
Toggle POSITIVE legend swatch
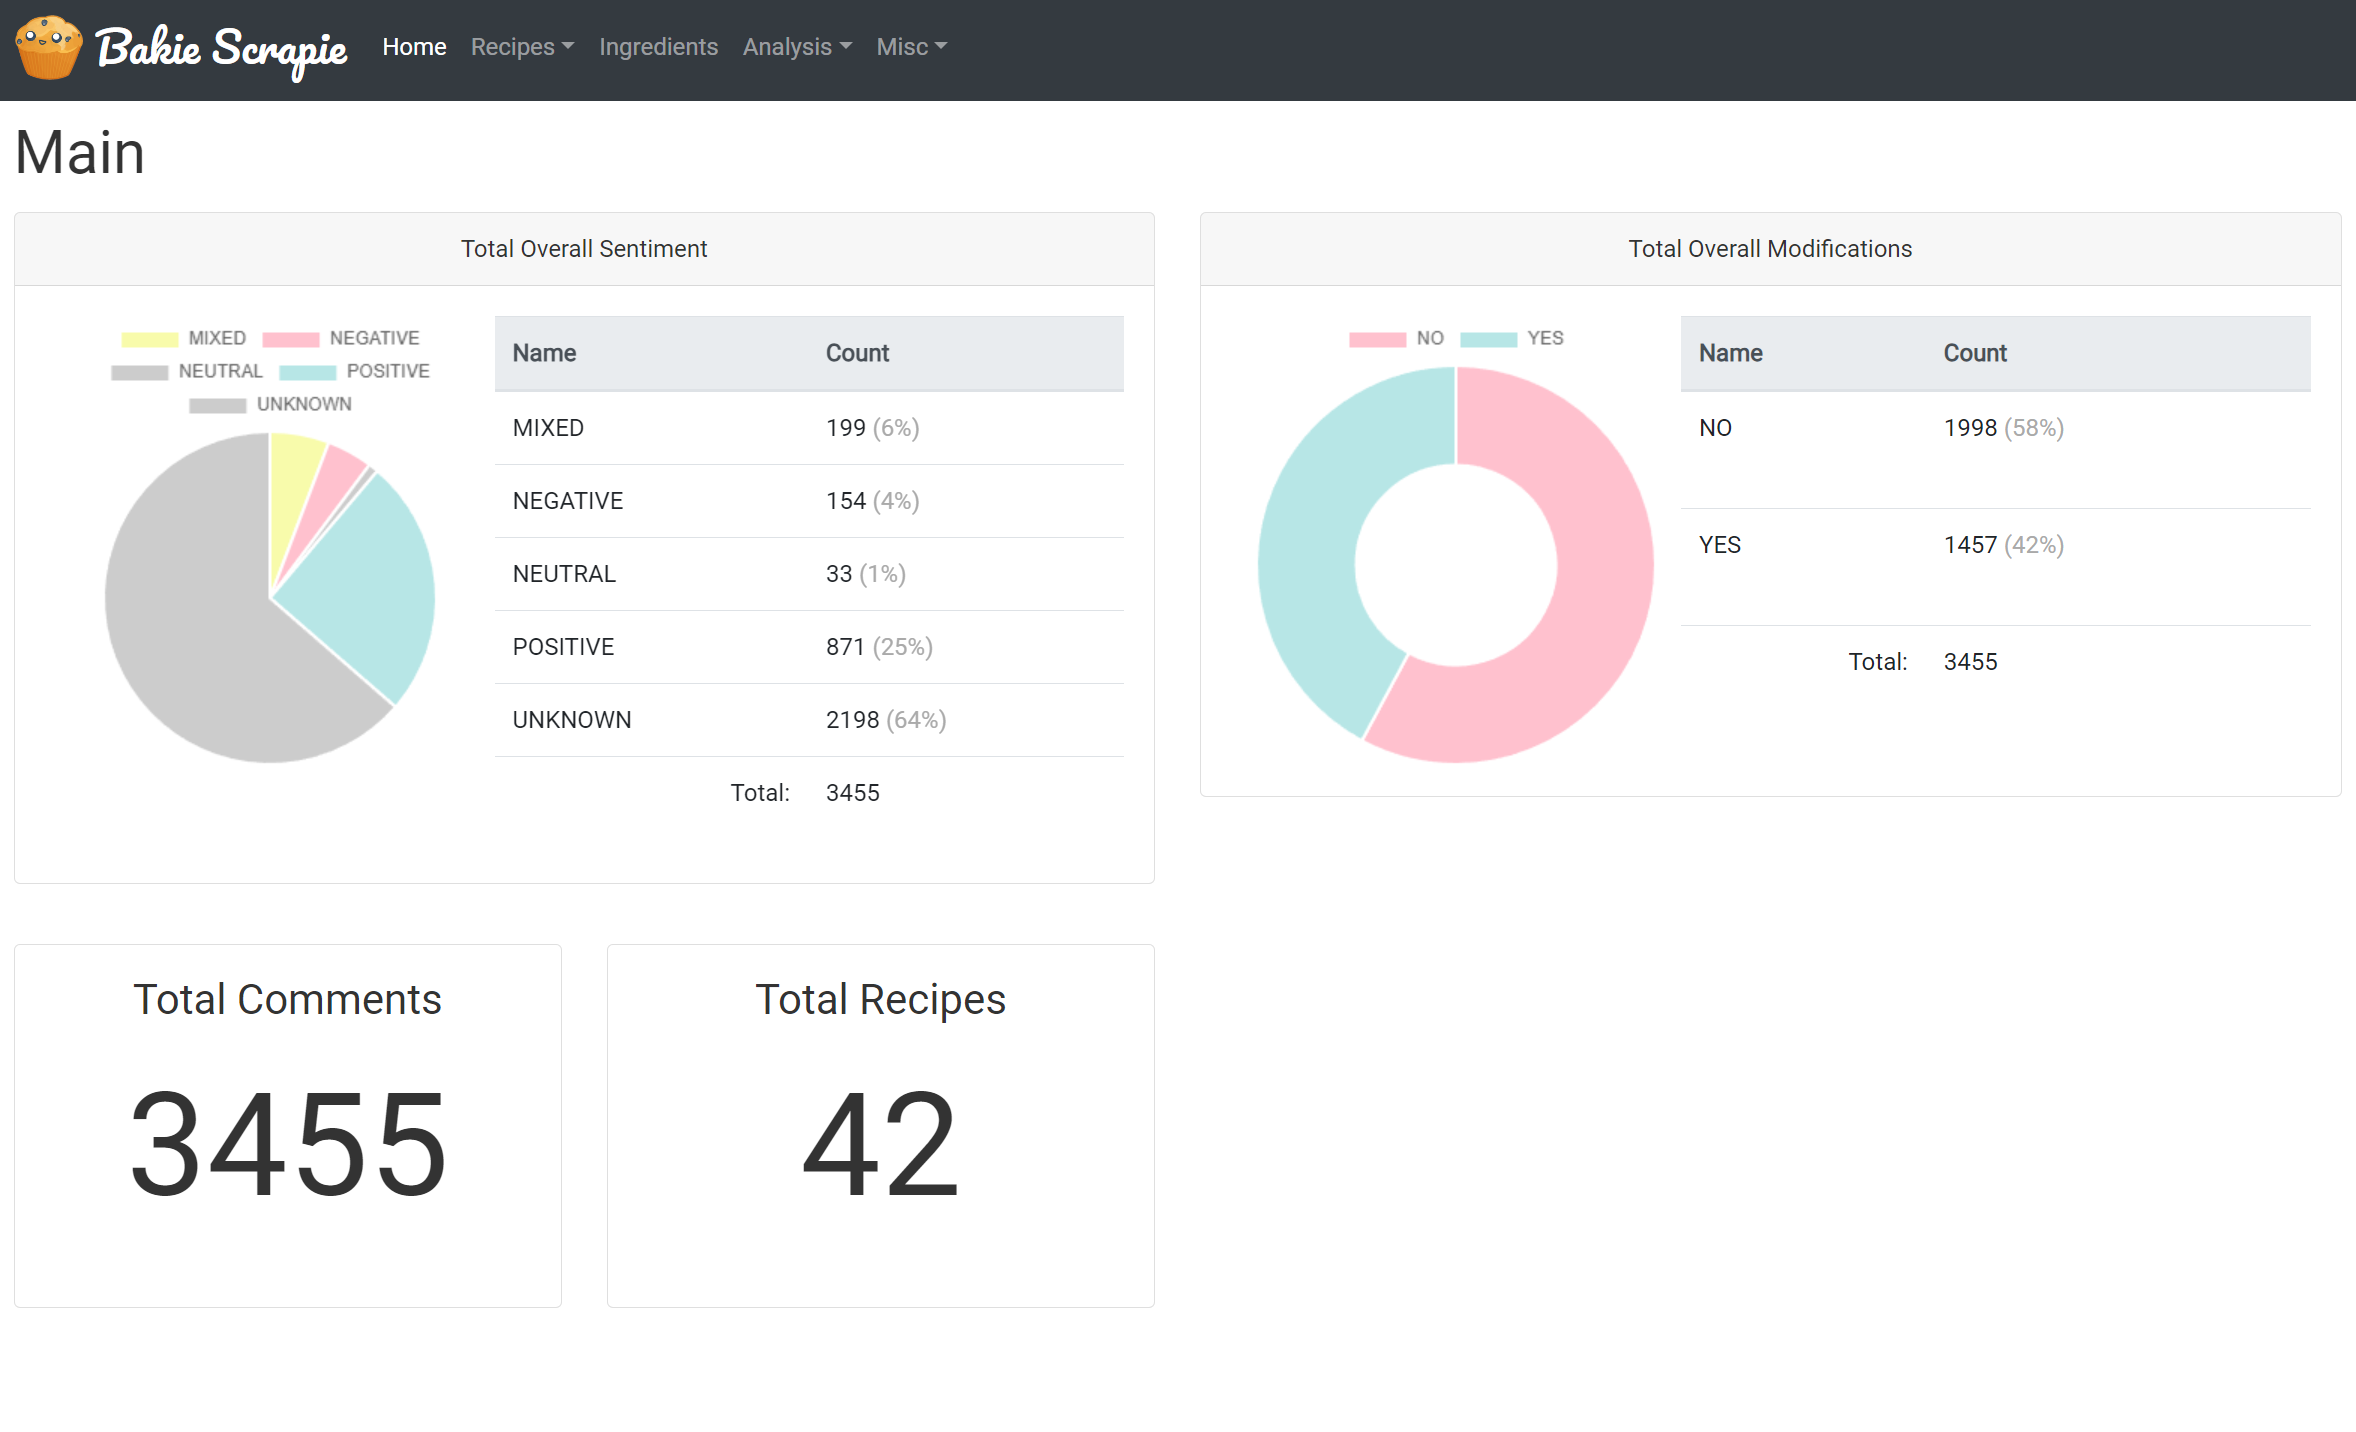pos(308,372)
